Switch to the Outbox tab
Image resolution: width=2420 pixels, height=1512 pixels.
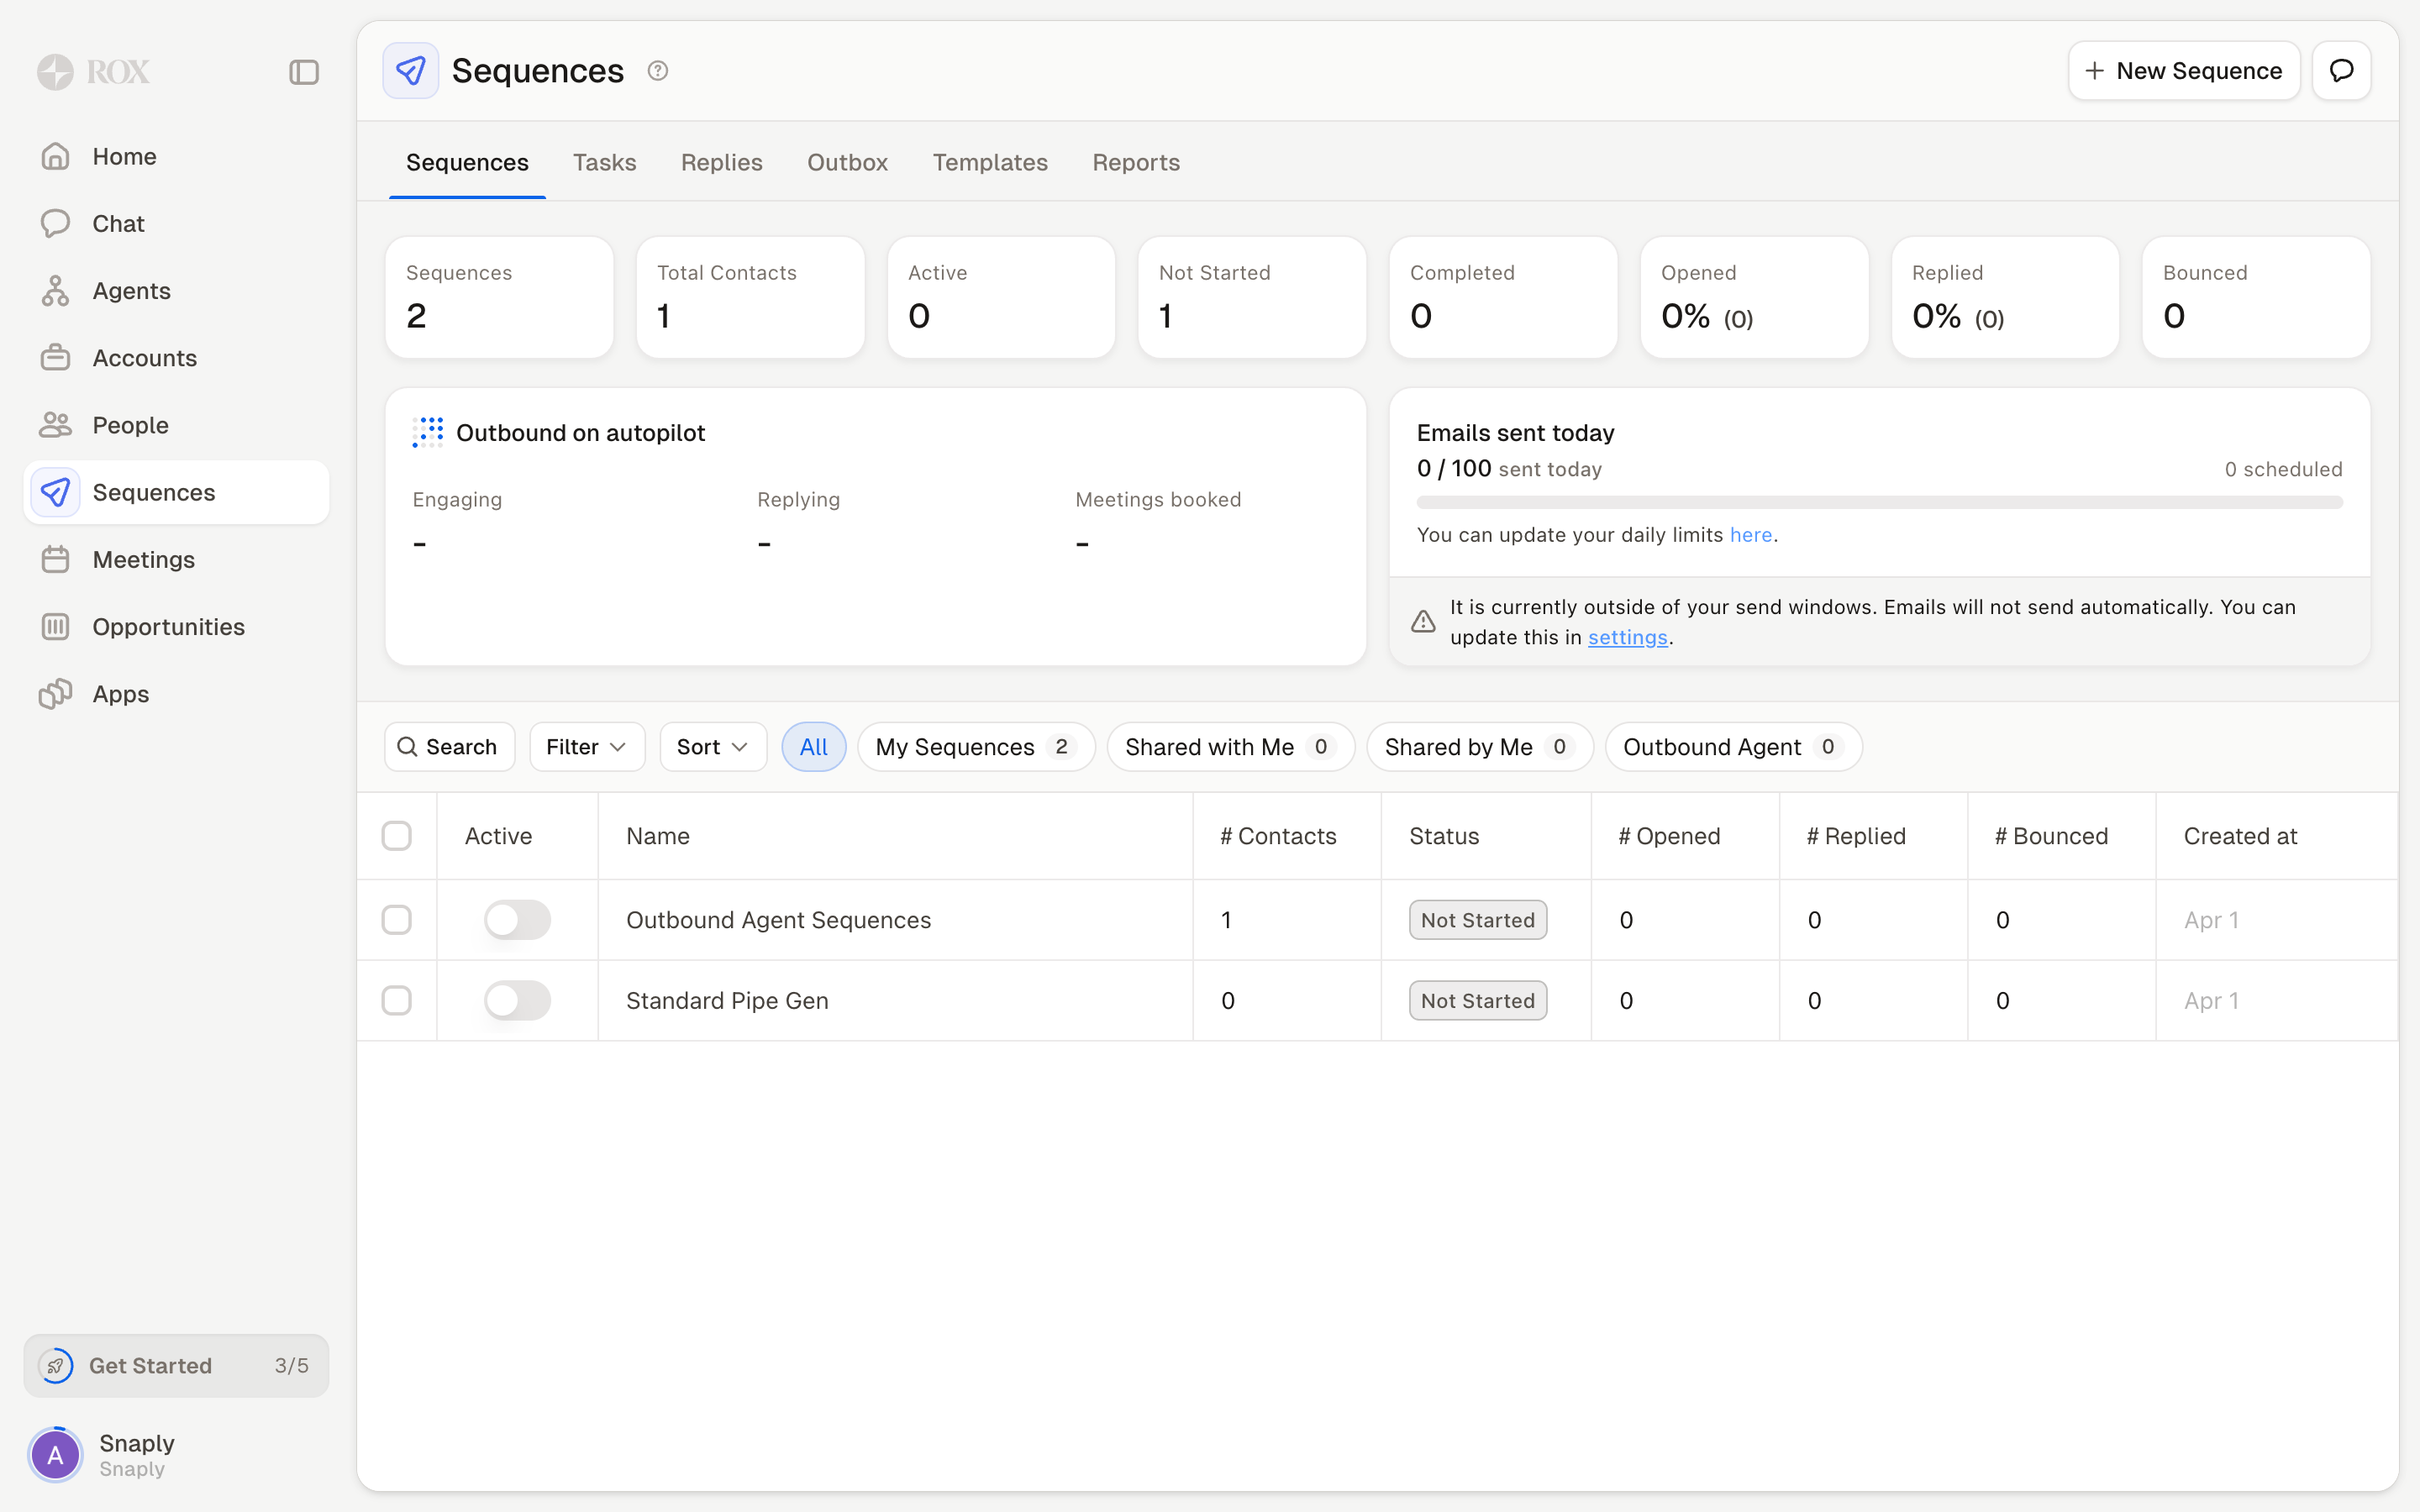tap(847, 162)
